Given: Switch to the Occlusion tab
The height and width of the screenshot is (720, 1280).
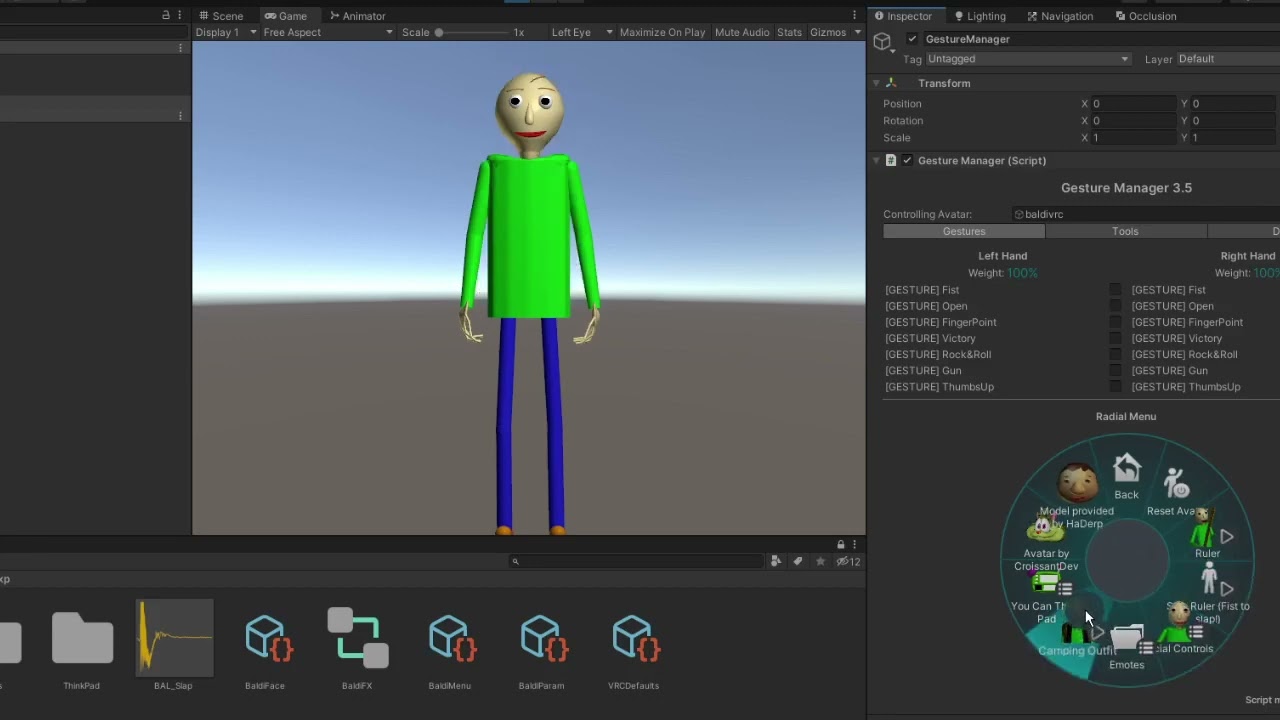Looking at the screenshot, I should pos(1146,16).
